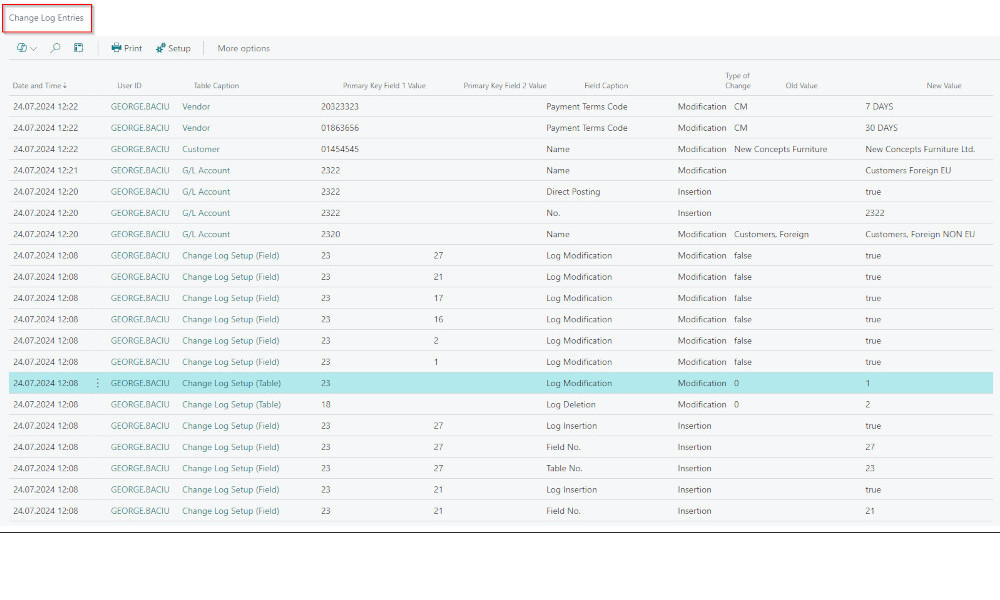Select primary key value 18
The image size is (1000, 600).
click(326, 404)
